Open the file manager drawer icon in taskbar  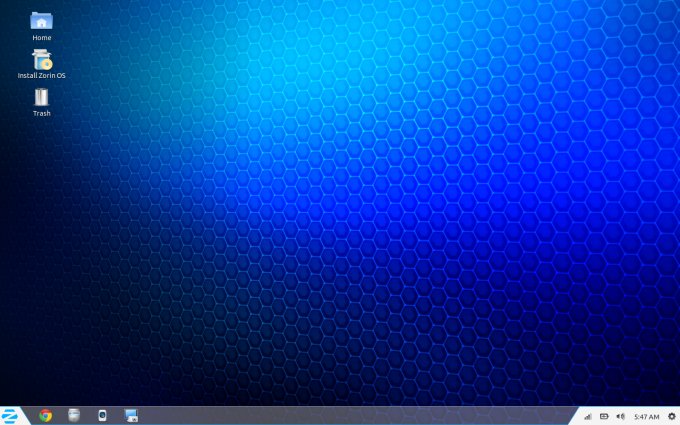(x=74, y=415)
